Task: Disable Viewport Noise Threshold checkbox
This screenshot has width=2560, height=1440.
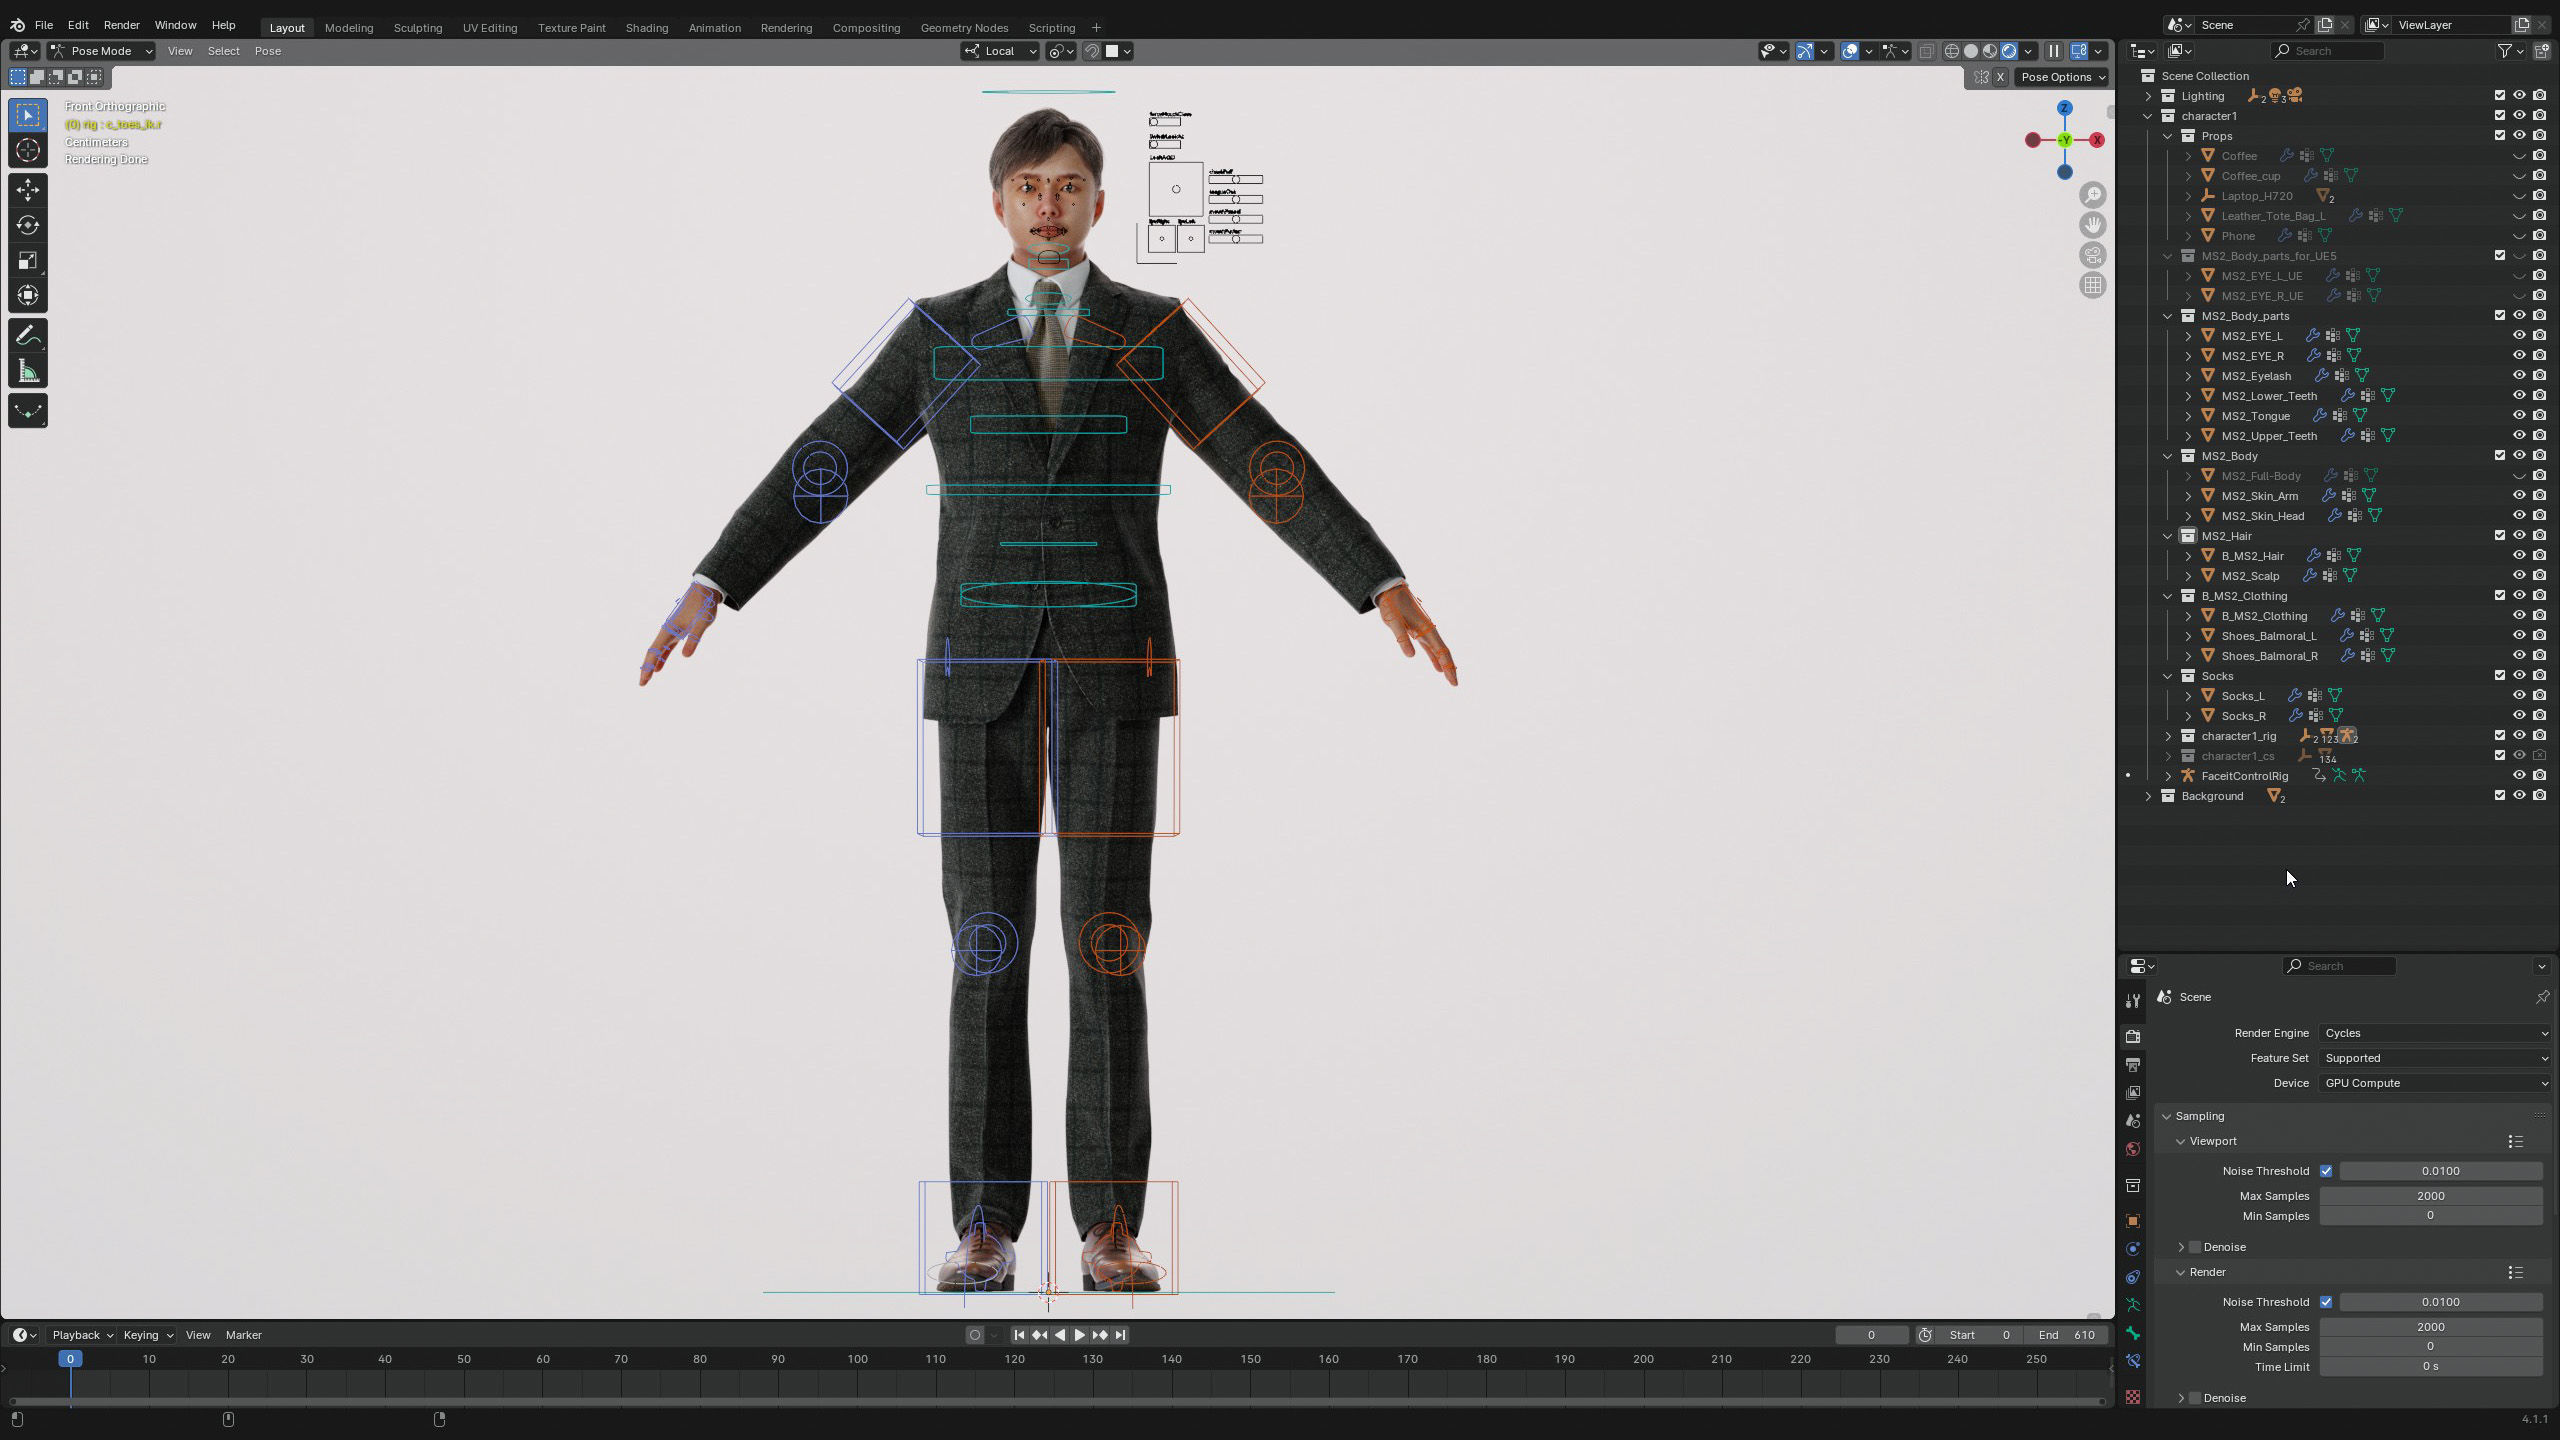Action: point(2326,1171)
